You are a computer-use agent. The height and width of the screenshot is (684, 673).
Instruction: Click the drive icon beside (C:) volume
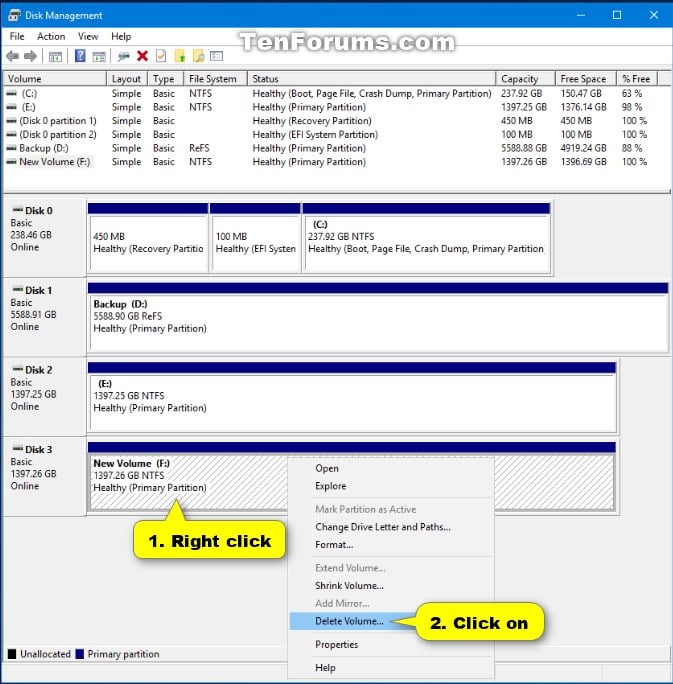[x=12, y=93]
